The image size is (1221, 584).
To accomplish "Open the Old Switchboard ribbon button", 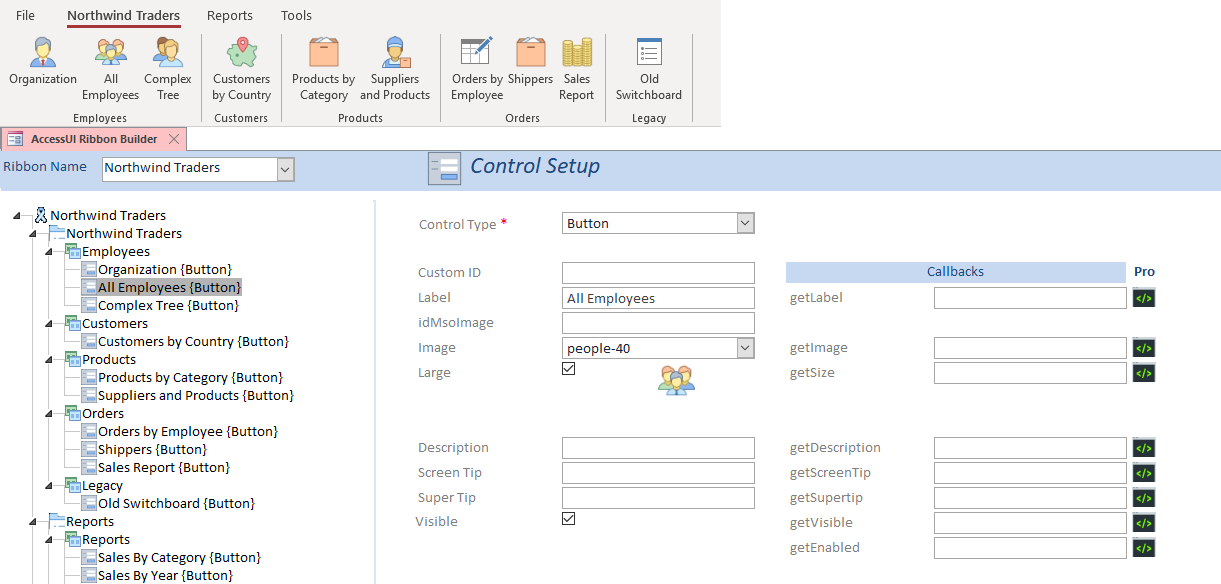I will [x=649, y=69].
